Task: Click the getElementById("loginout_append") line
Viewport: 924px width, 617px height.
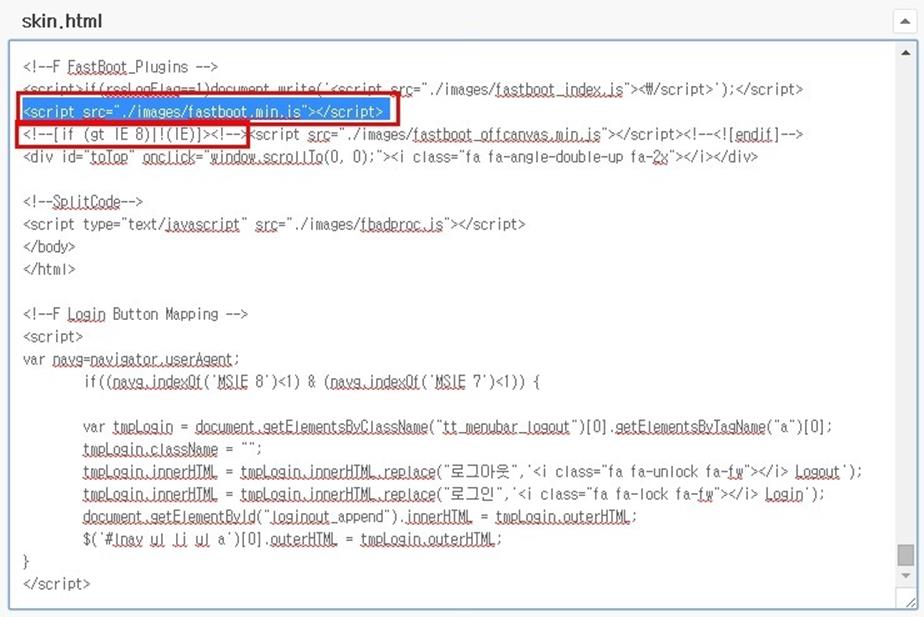Action: (360, 517)
